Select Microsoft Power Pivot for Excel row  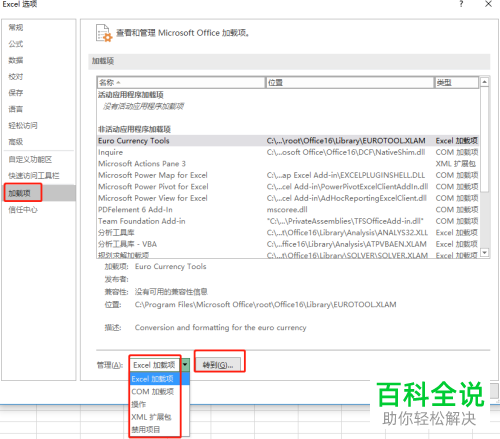click(x=288, y=187)
